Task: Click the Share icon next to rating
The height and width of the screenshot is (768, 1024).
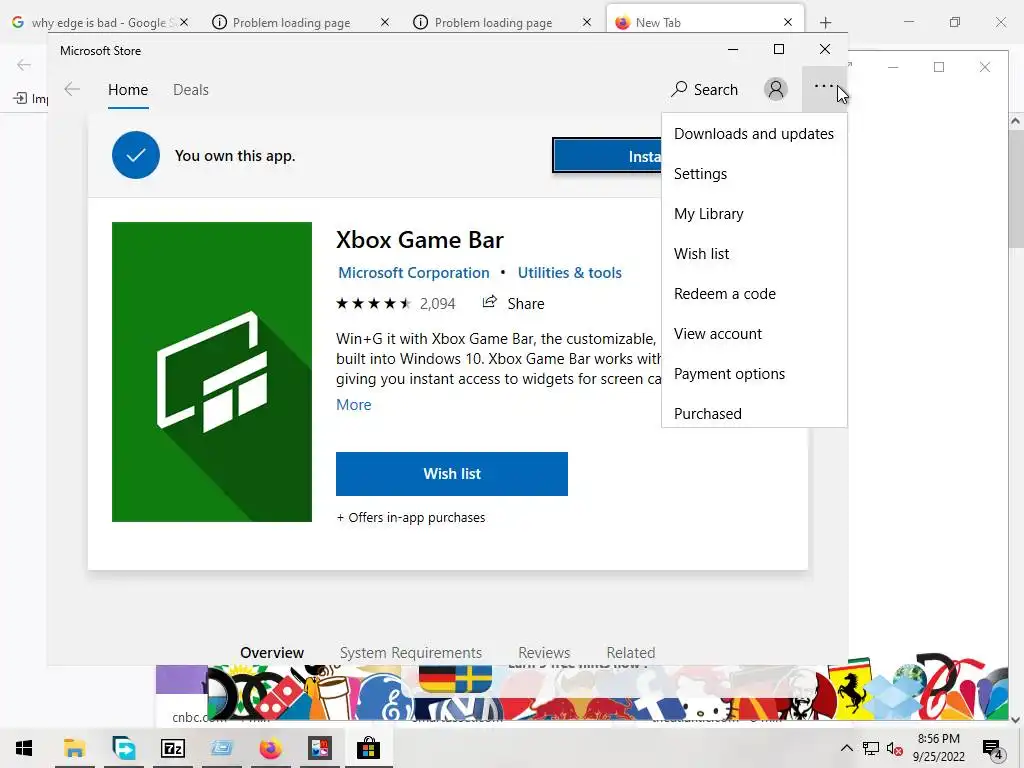Action: point(489,302)
